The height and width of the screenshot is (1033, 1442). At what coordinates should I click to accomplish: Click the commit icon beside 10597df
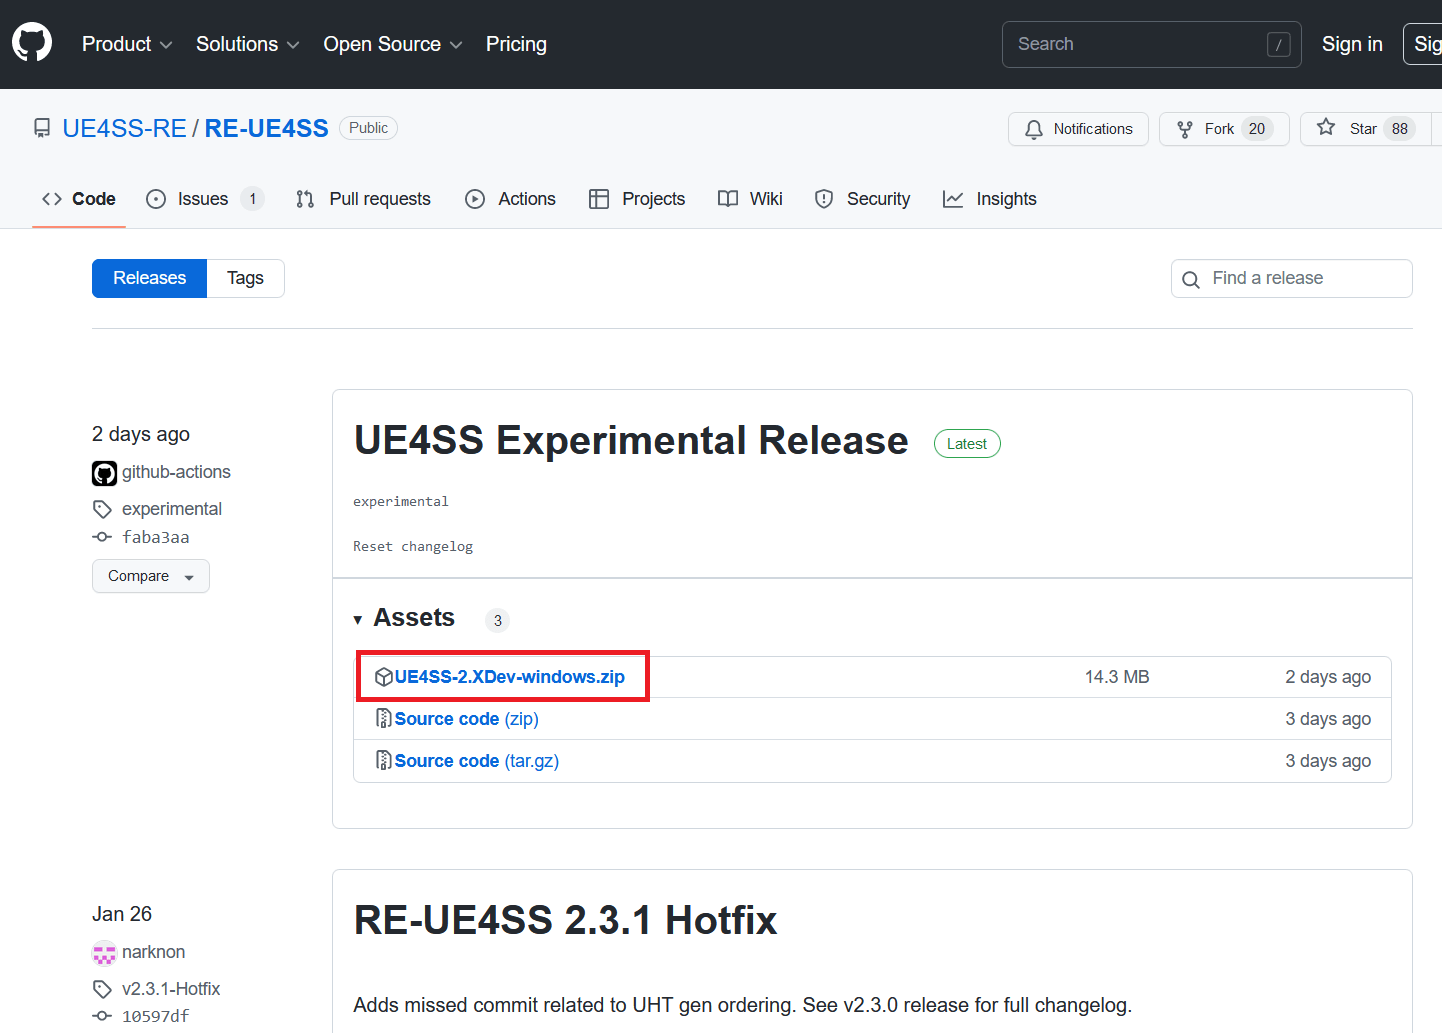102,1016
